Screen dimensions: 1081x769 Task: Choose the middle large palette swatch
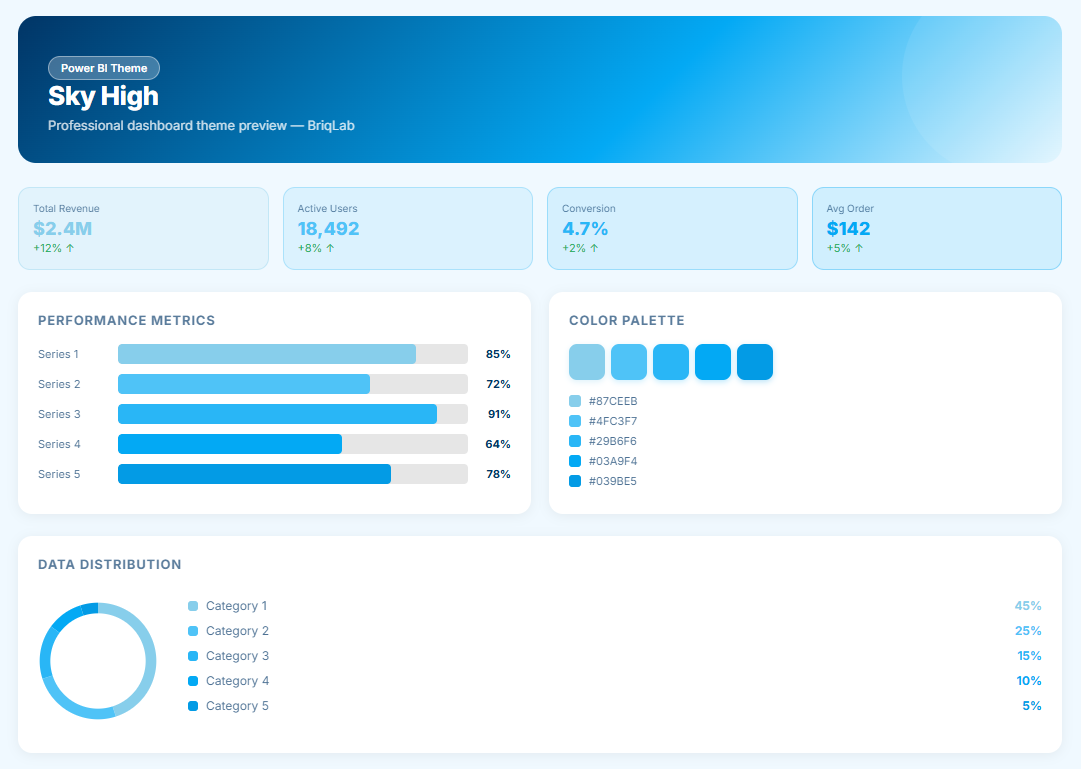tap(671, 362)
